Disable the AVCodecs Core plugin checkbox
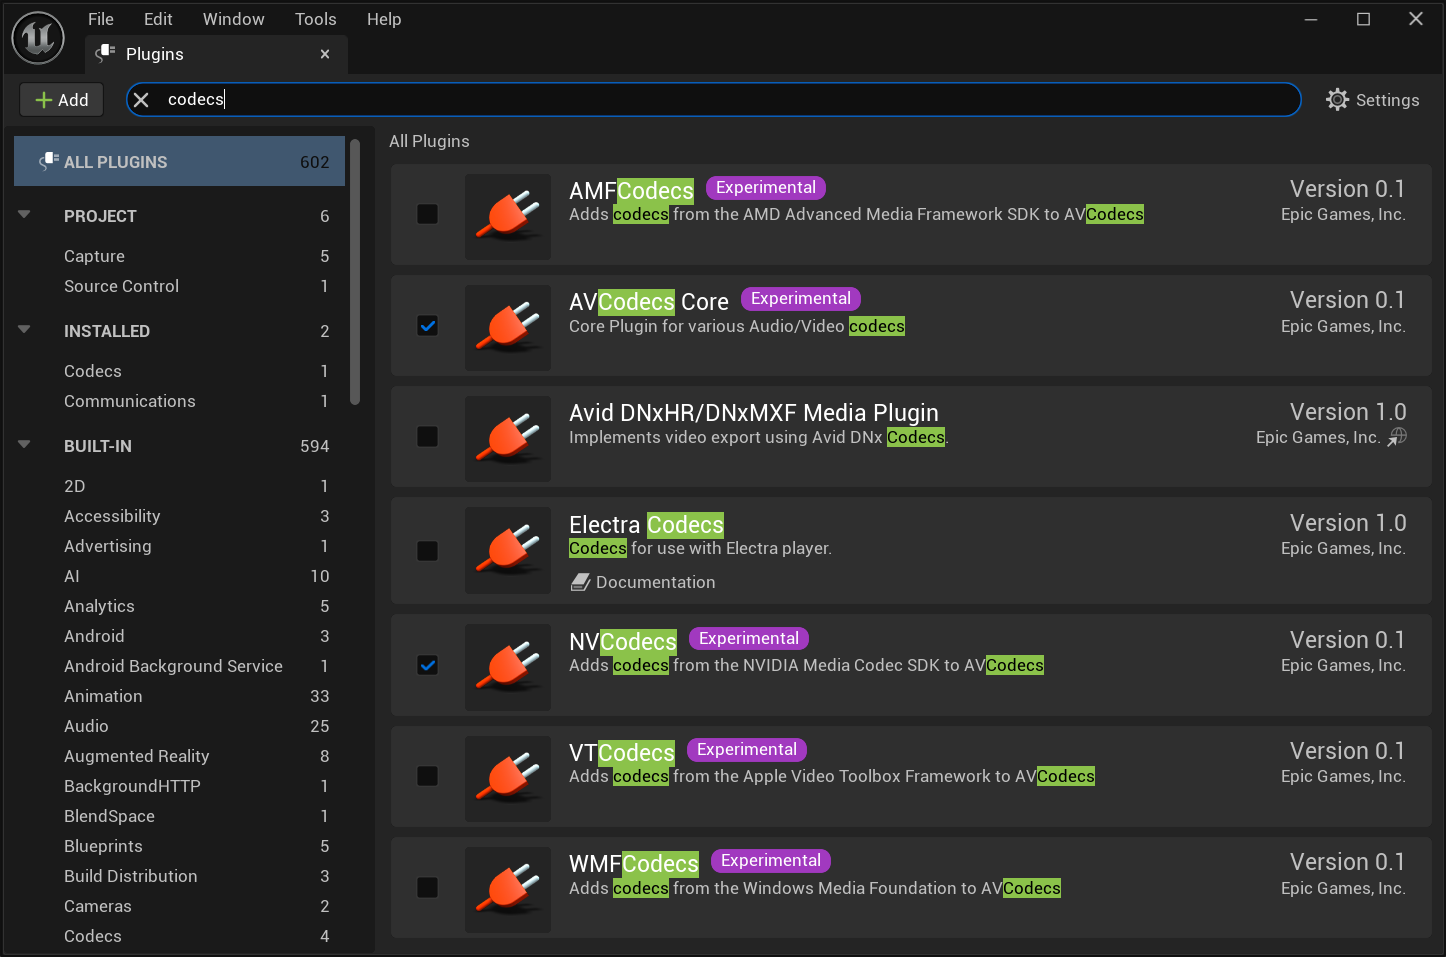This screenshot has height=957, width=1446. [427, 326]
